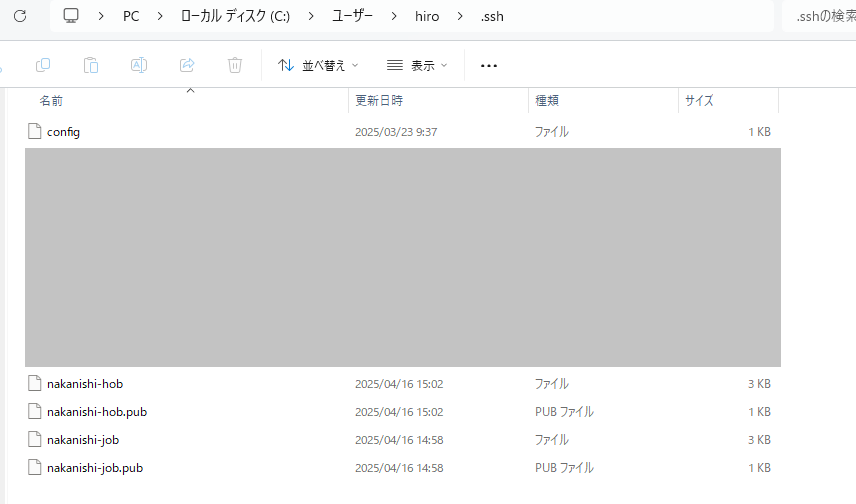856x504 pixels.
Task: Sort by 更新日時 column header
Action: coord(379,100)
